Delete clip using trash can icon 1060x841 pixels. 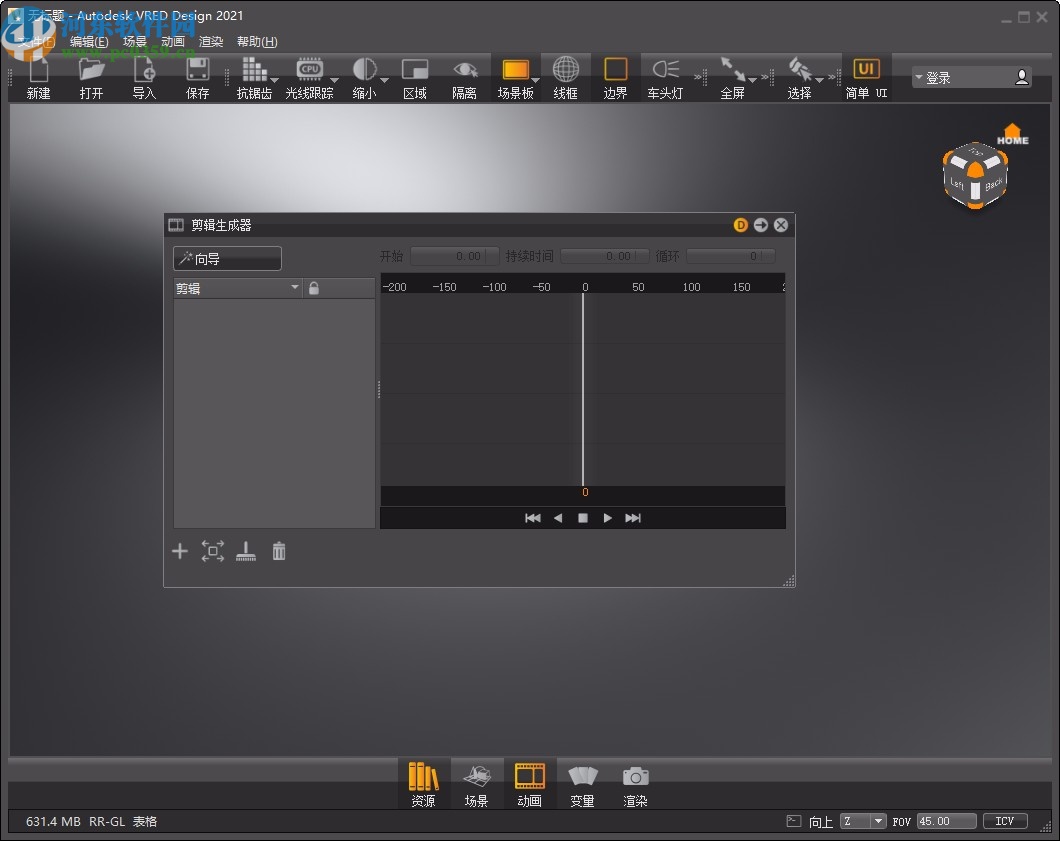pyautogui.click(x=279, y=551)
